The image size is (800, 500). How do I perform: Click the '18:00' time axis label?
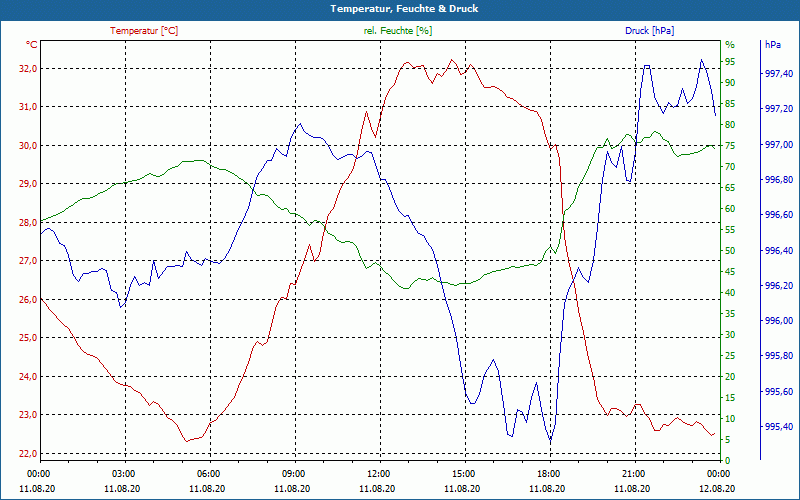click(548, 473)
